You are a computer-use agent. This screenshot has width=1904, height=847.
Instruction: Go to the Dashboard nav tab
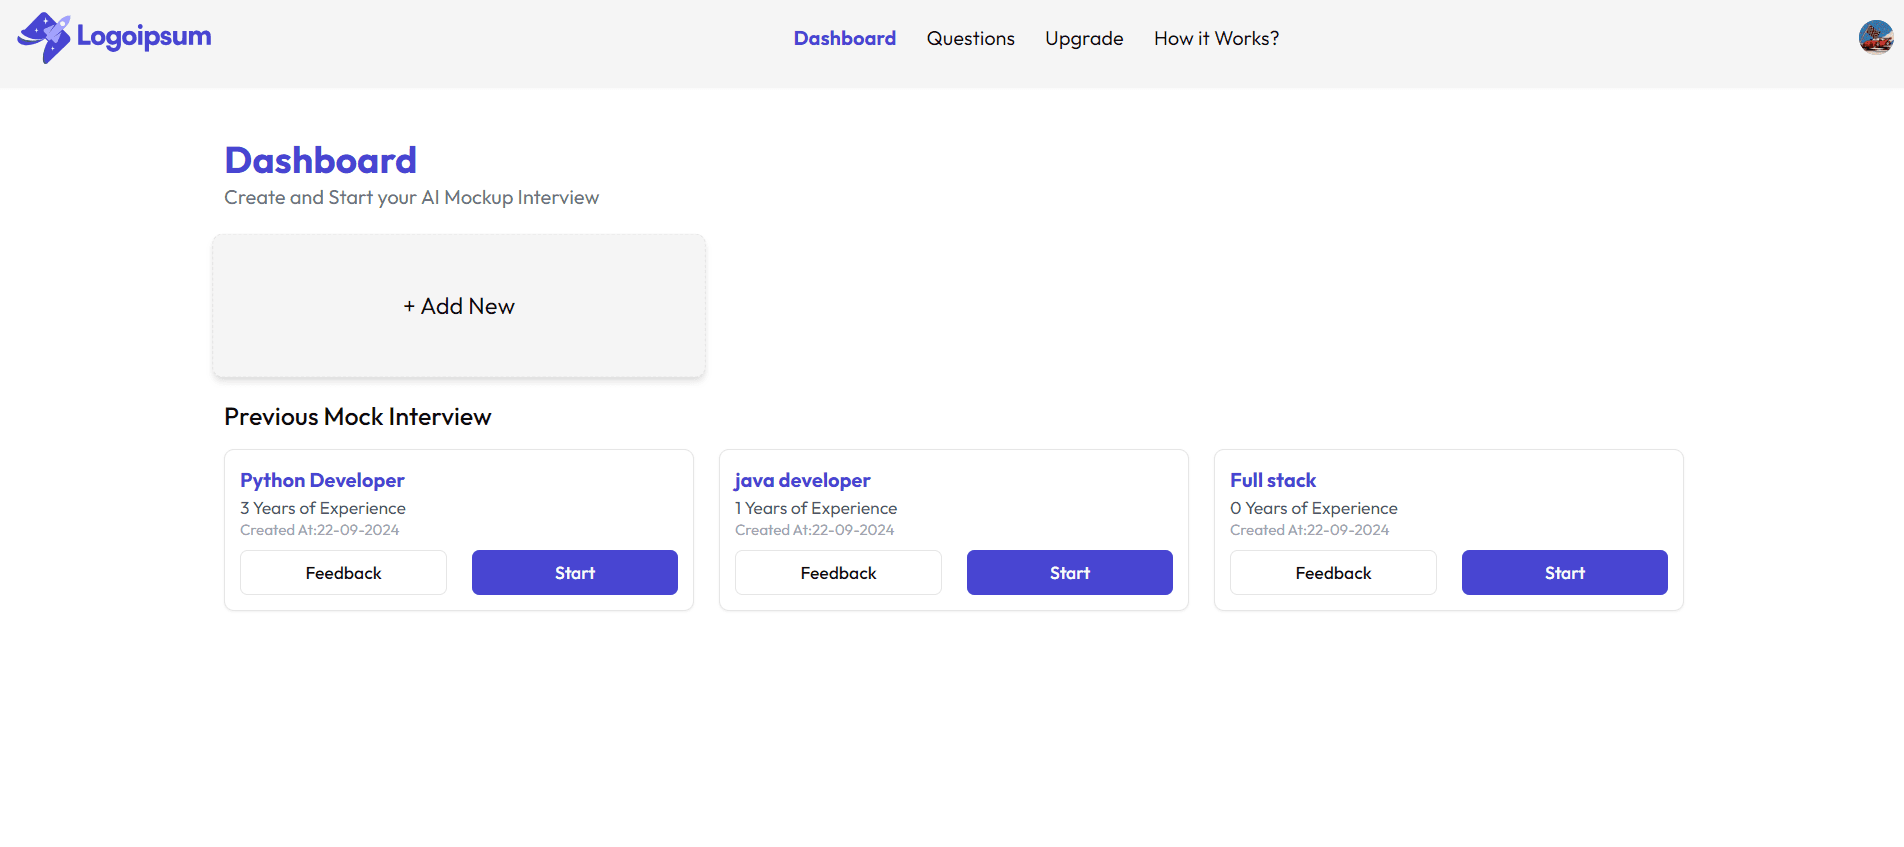(x=845, y=38)
